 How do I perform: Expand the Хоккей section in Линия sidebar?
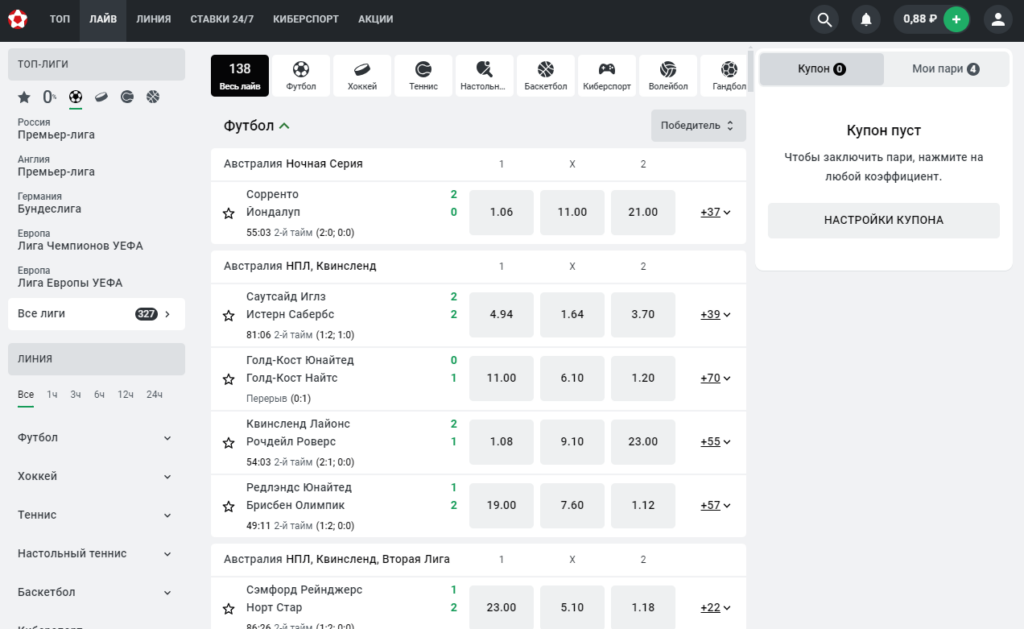[95, 476]
